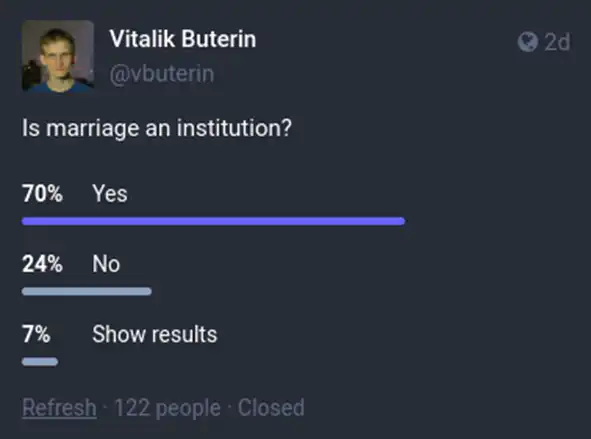The height and width of the screenshot is (439, 591).
Task: Click the No option label text
Action: 106,263
